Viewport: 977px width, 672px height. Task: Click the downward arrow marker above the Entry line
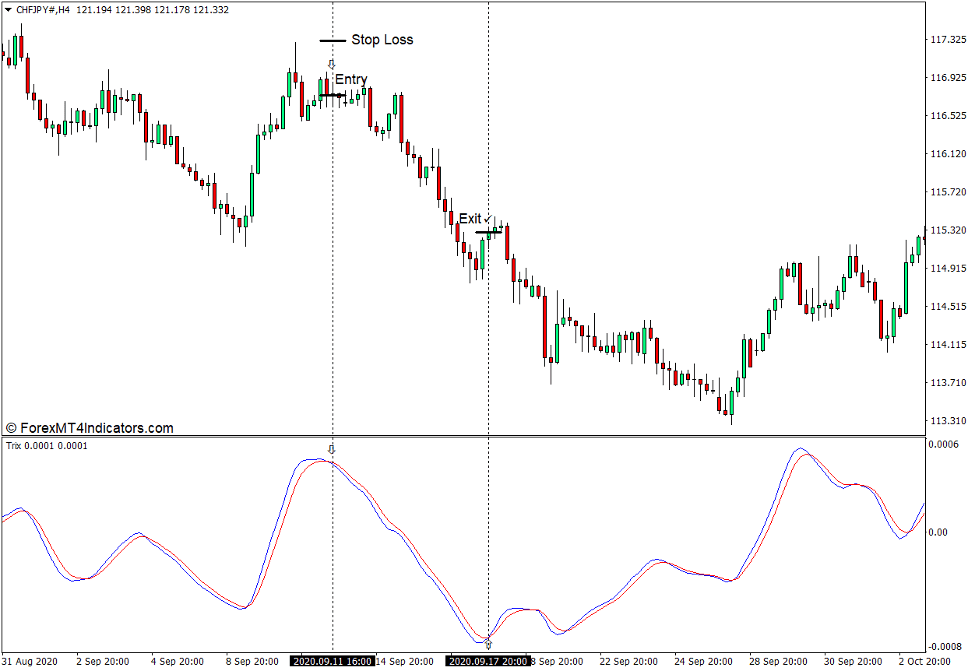[x=333, y=64]
